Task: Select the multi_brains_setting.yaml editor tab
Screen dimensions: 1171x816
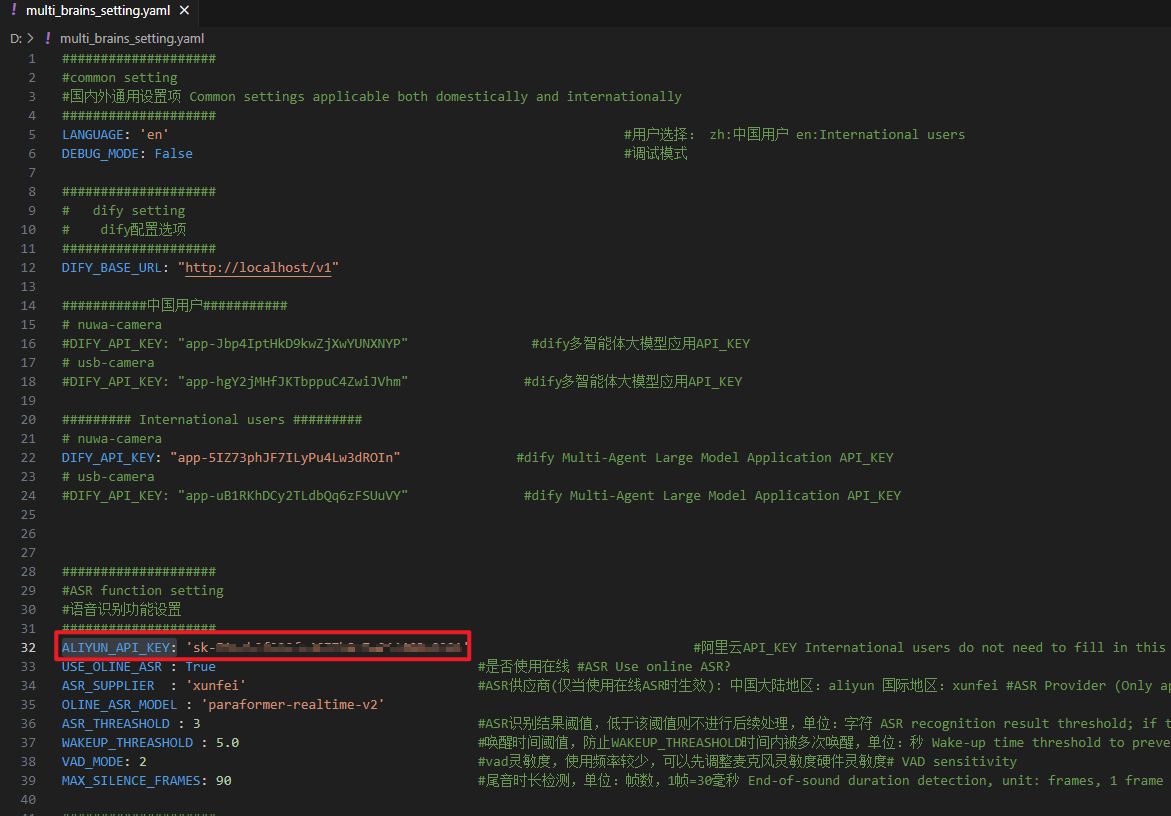Action: click(99, 10)
